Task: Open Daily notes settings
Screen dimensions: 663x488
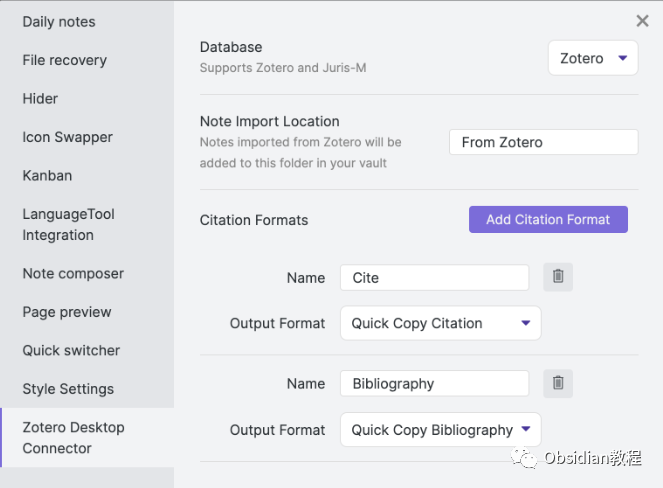Action: pyautogui.click(x=59, y=22)
